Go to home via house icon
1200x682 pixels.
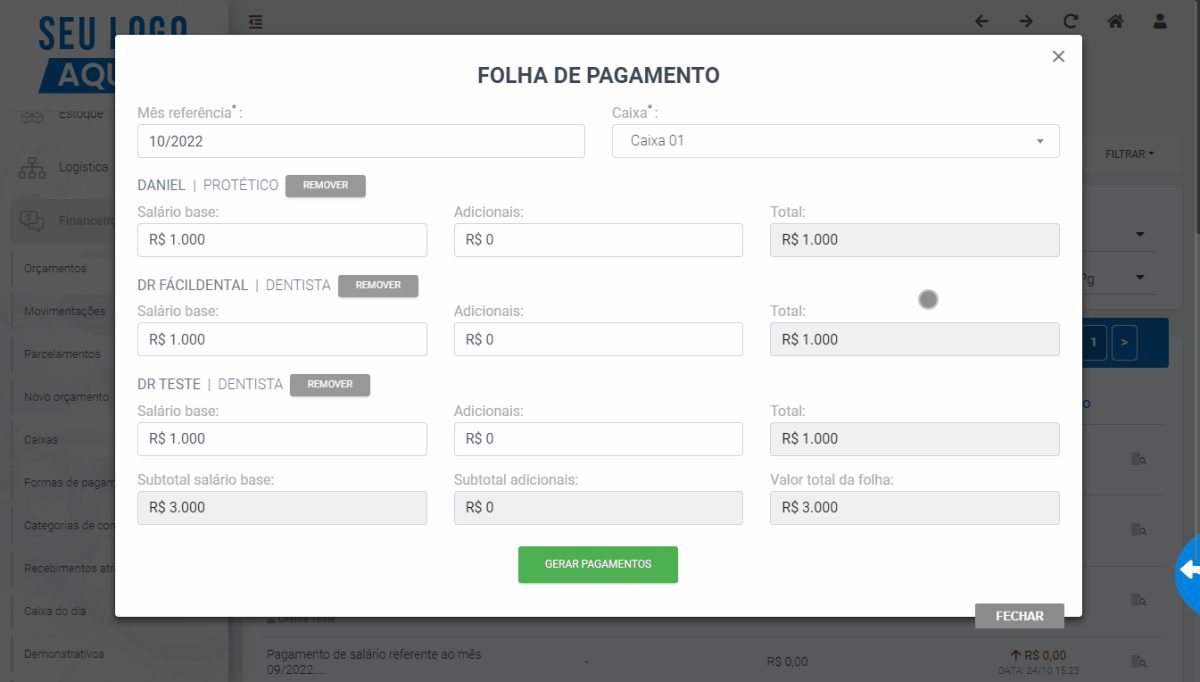click(1115, 21)
